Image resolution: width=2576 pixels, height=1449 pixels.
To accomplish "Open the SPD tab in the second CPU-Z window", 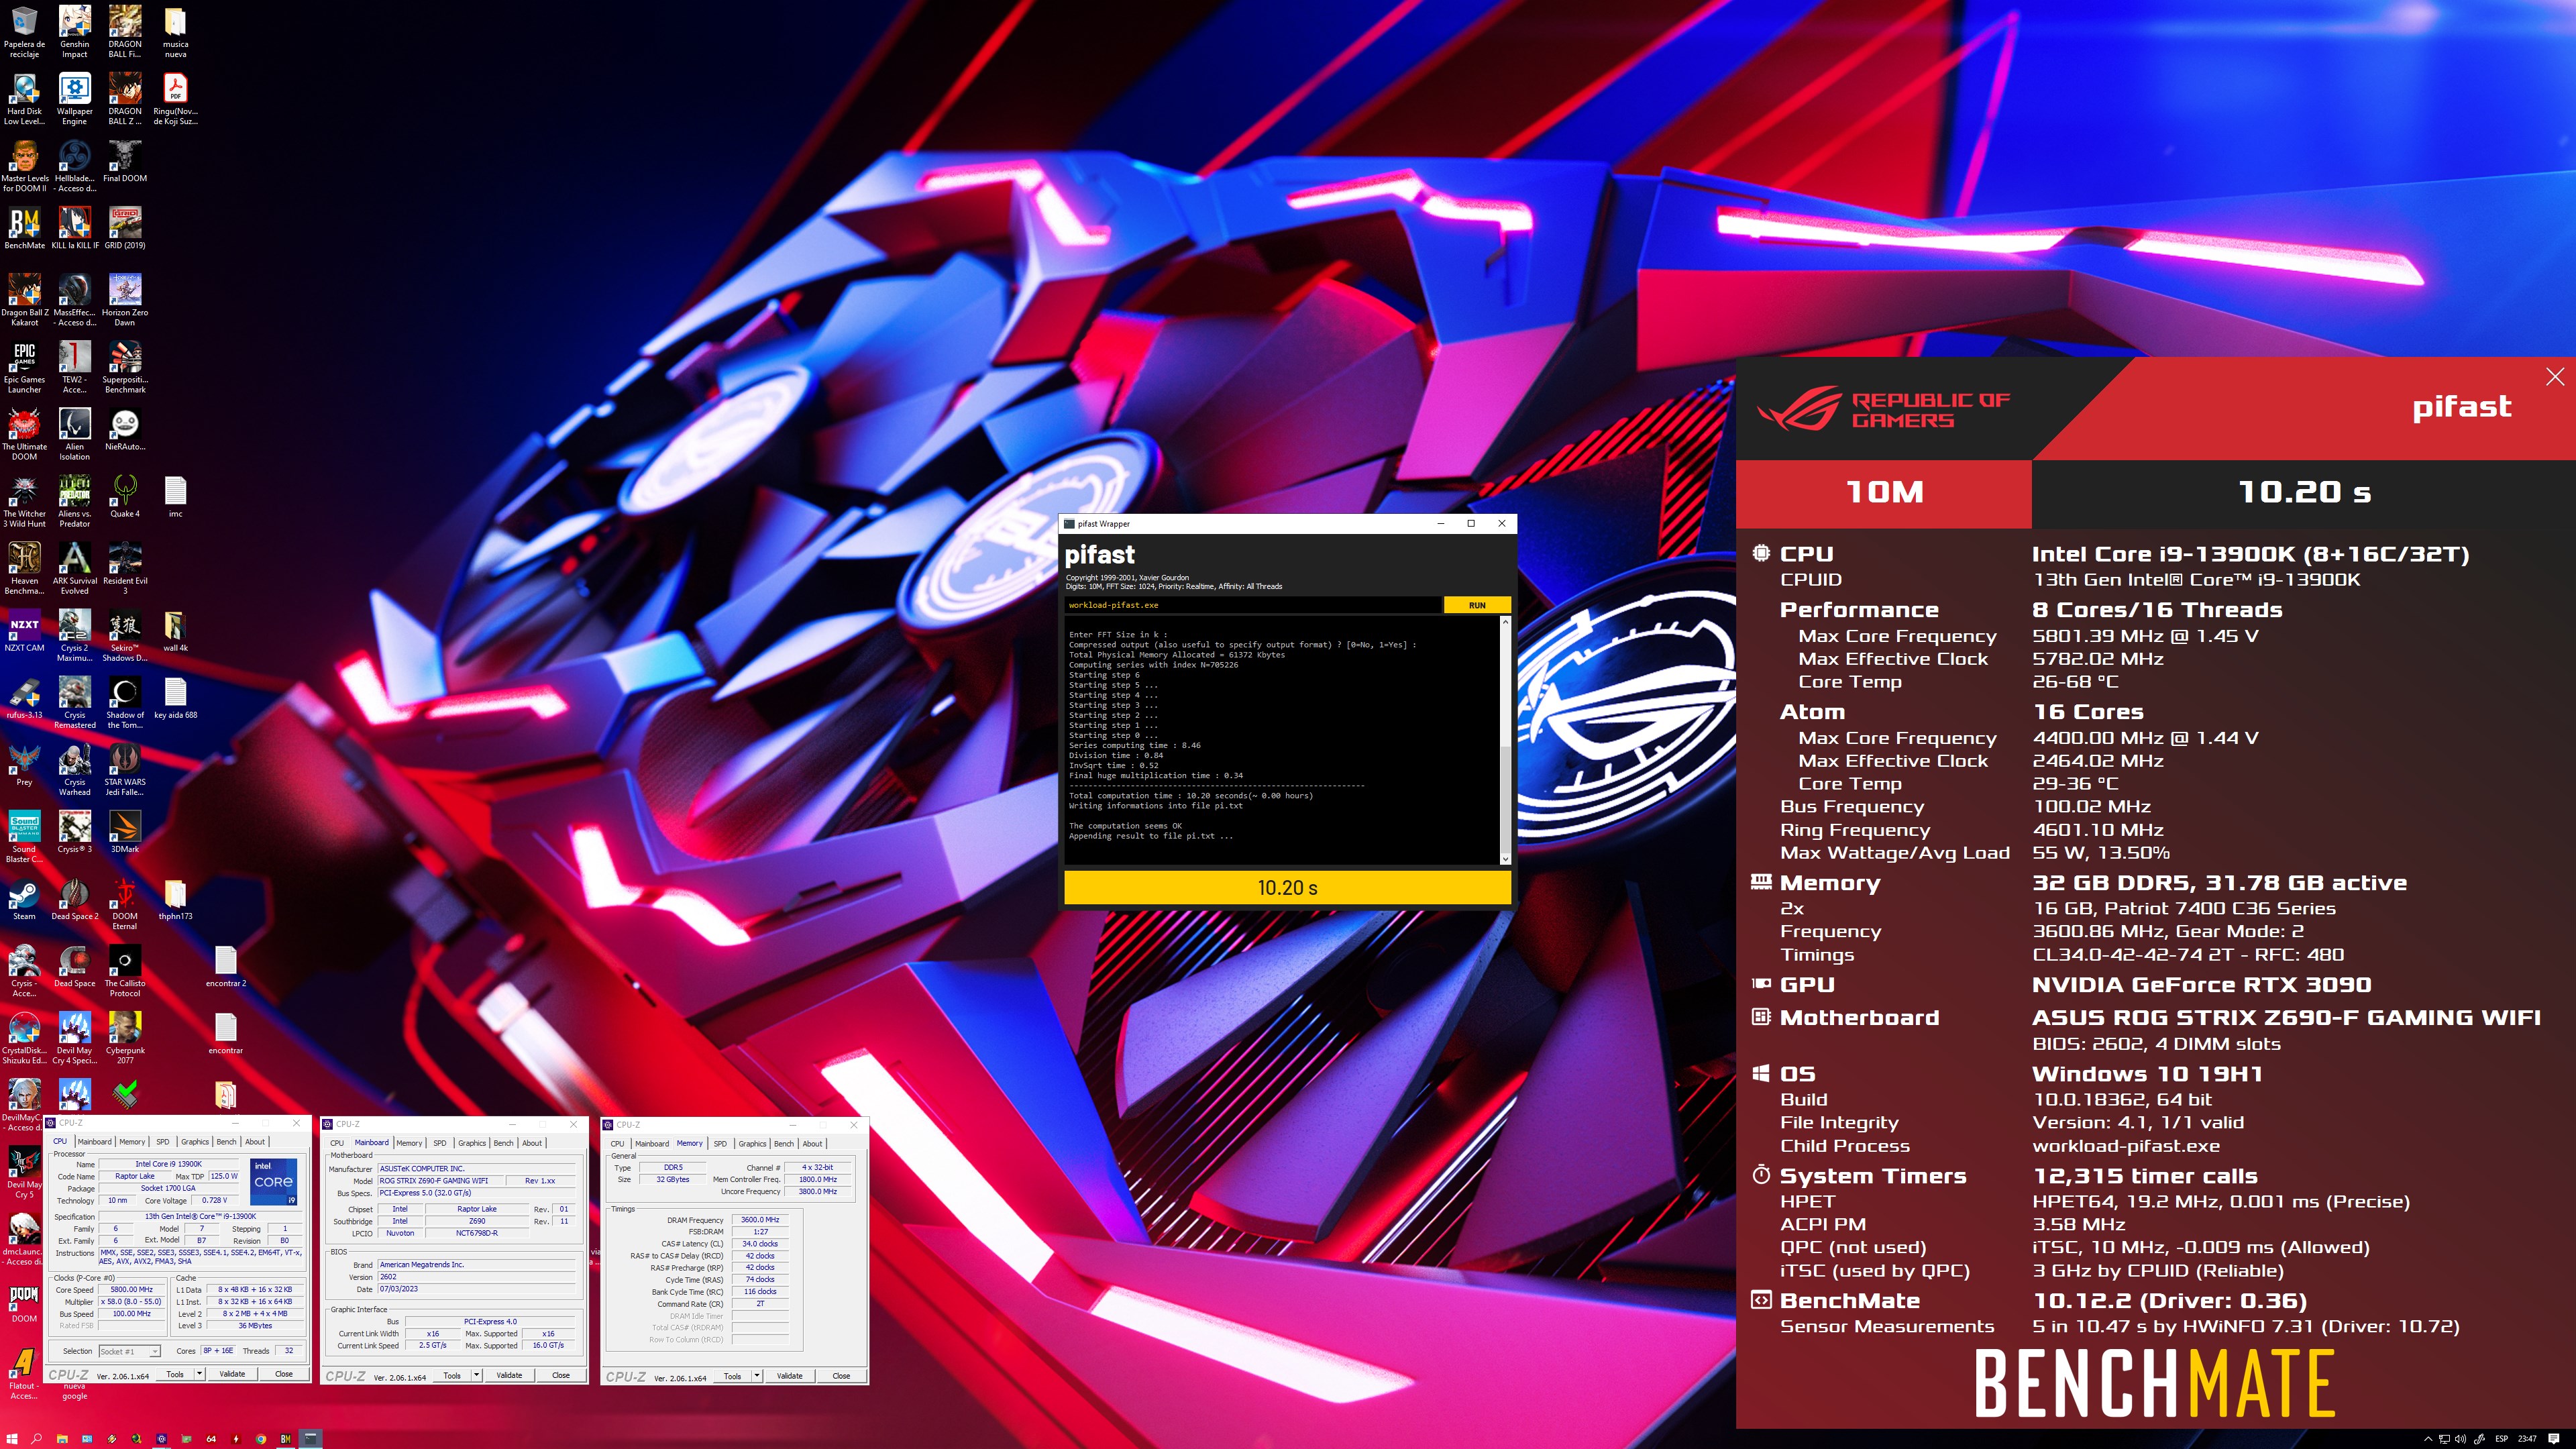I will [x=439, y=1143].
